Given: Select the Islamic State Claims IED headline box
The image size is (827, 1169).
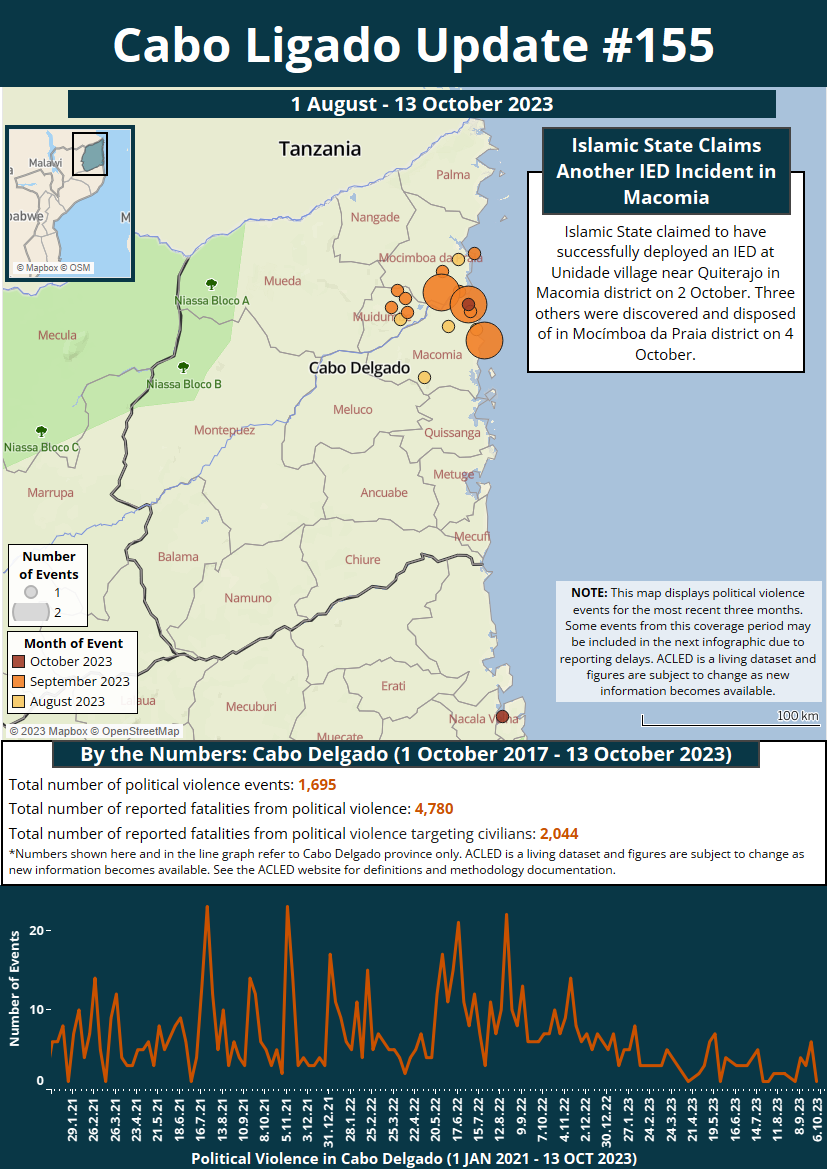Looking at the screenshot, I should click(x=666, y=171).
